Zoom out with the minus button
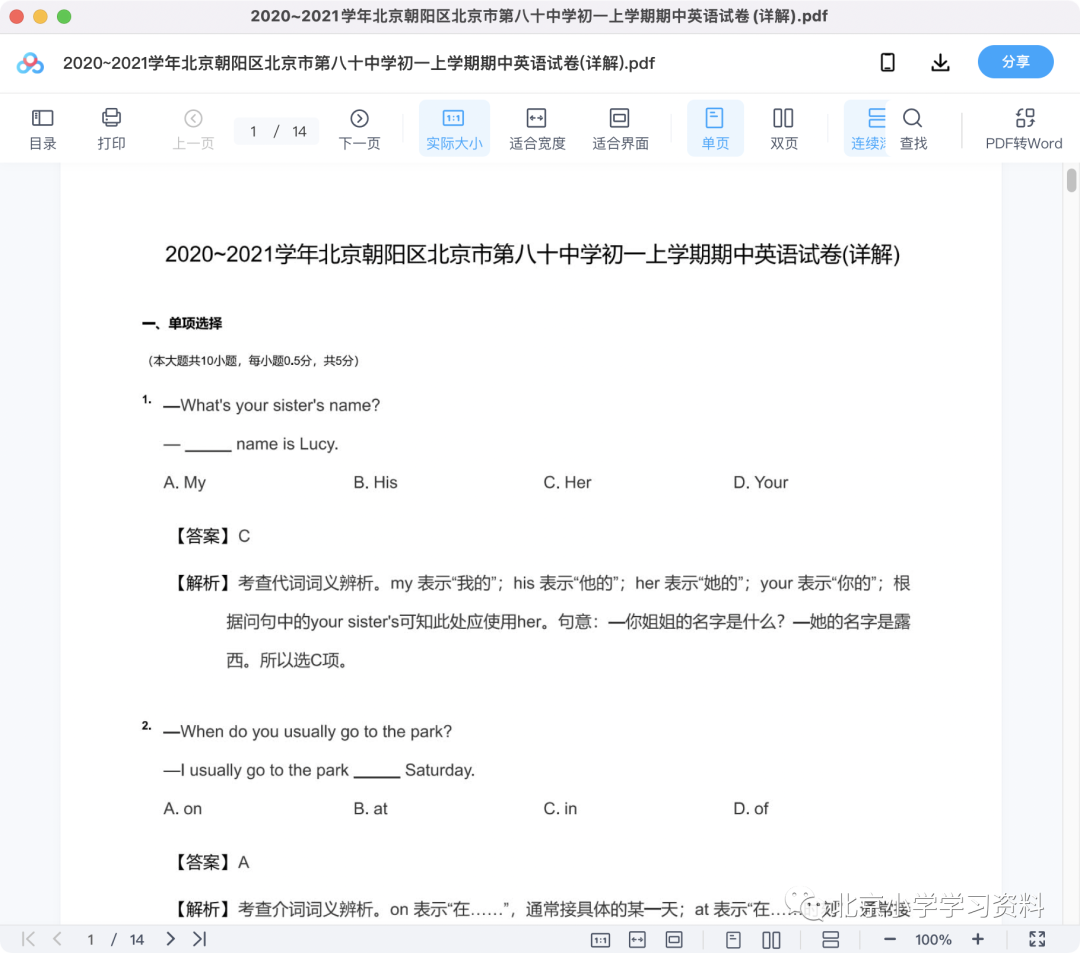 point(890,939)
